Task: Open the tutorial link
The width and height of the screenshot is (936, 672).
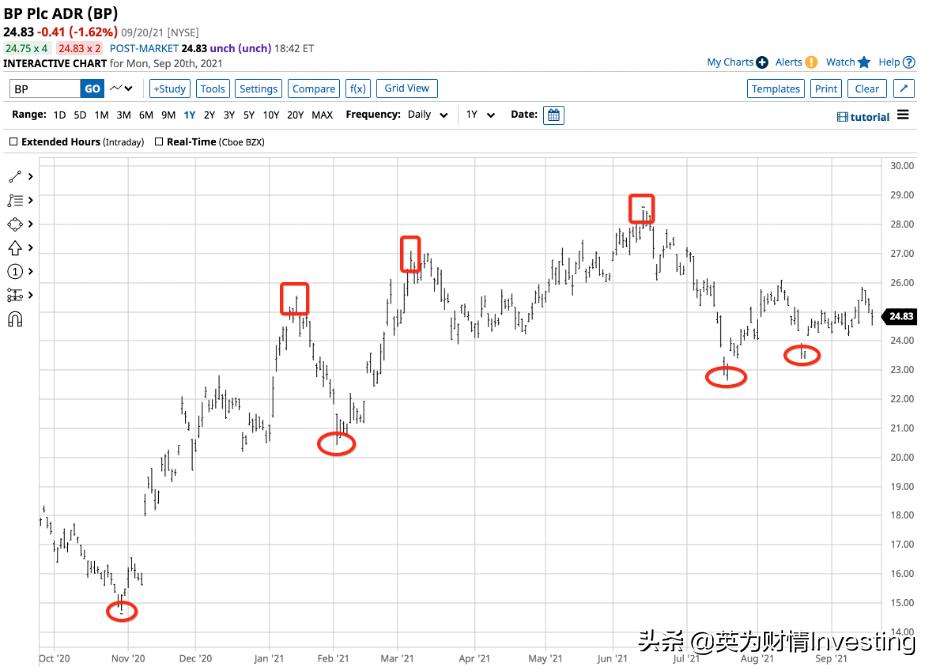Action: tap(870, 117)
